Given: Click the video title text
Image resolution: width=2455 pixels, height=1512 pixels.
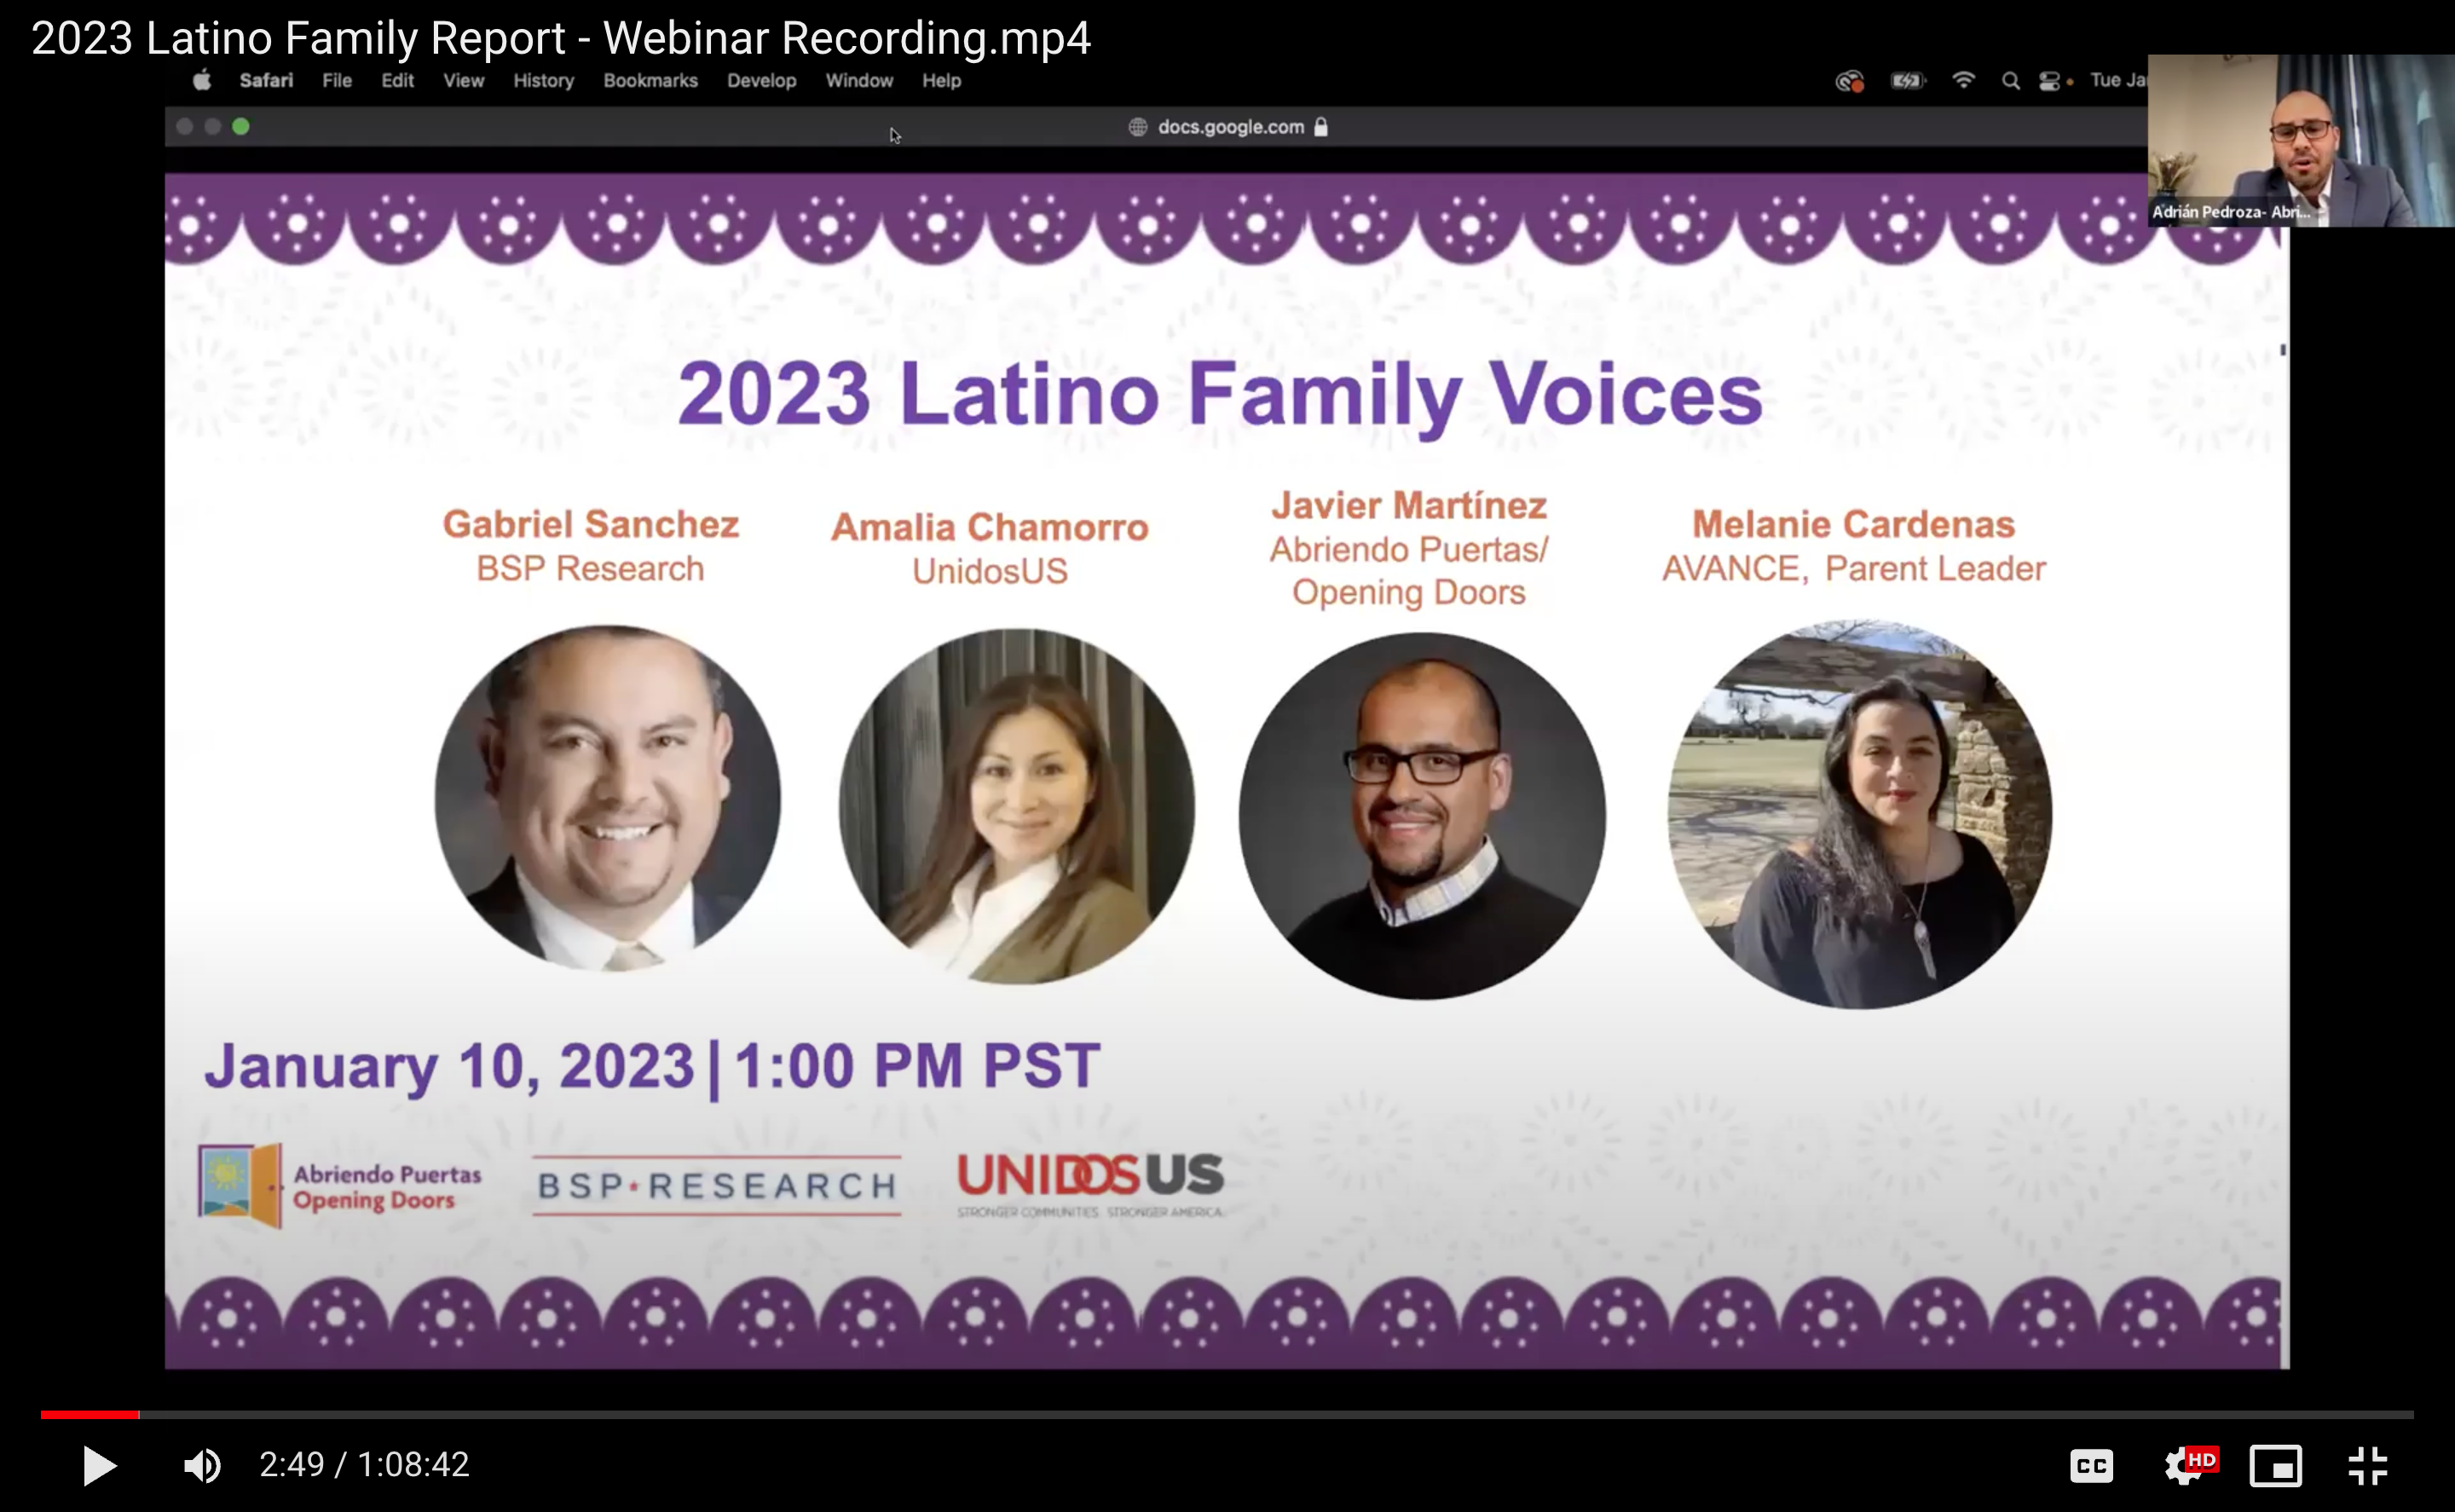Looking at the screenshot, I should (561, 38).
